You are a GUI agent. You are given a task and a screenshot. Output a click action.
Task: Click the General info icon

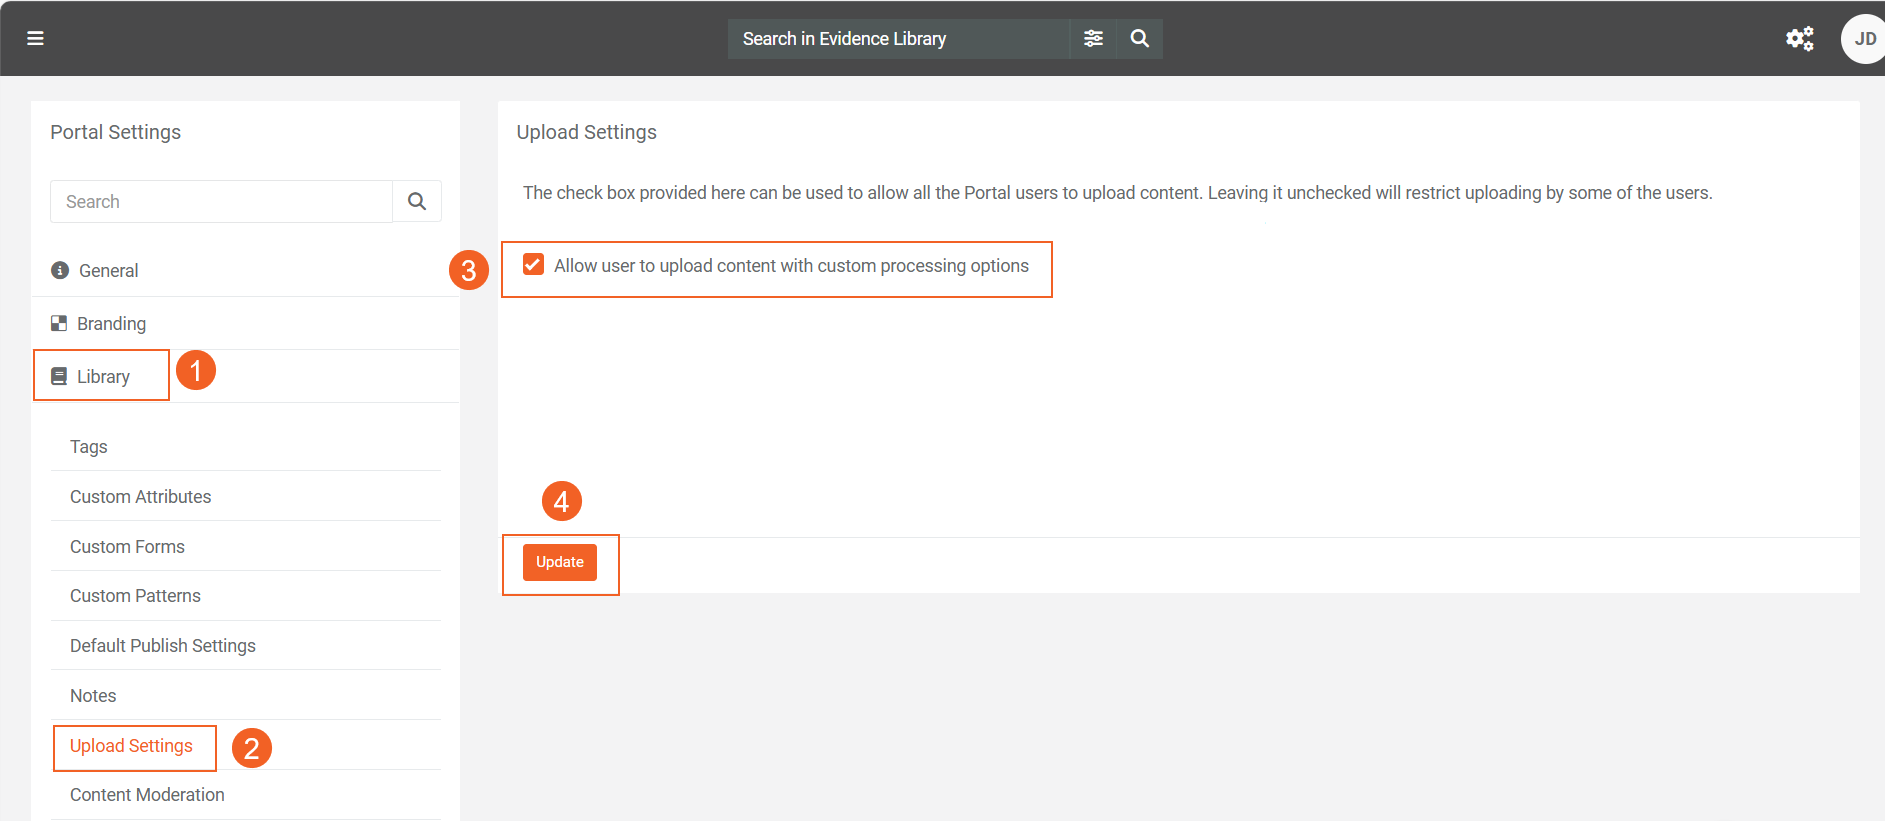pos(60,270)
